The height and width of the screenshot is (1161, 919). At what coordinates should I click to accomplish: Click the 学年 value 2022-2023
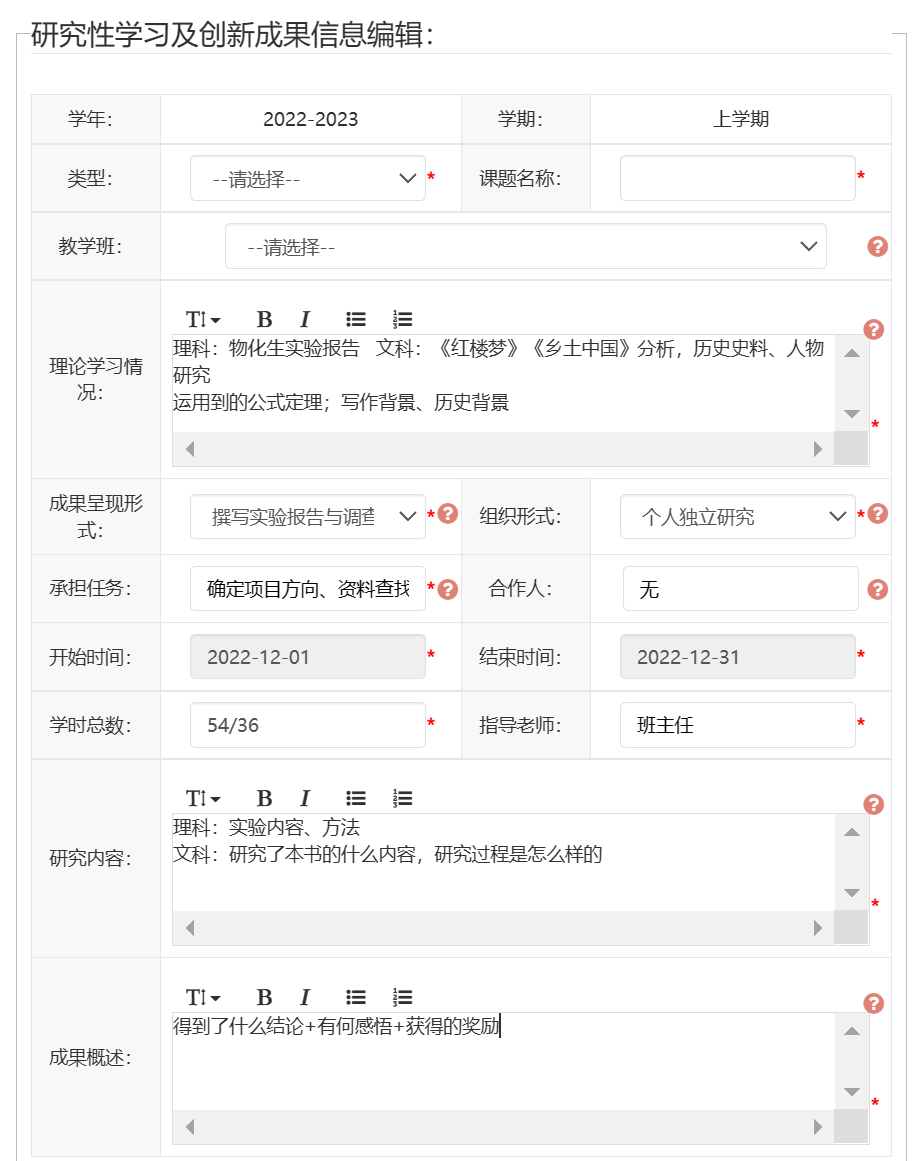(x=310, y=119)
